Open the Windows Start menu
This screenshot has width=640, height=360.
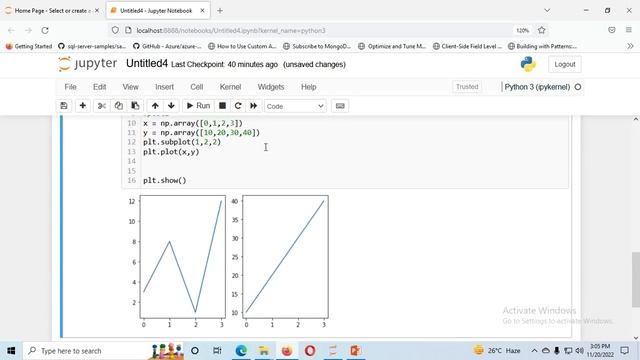click(11, 351)
